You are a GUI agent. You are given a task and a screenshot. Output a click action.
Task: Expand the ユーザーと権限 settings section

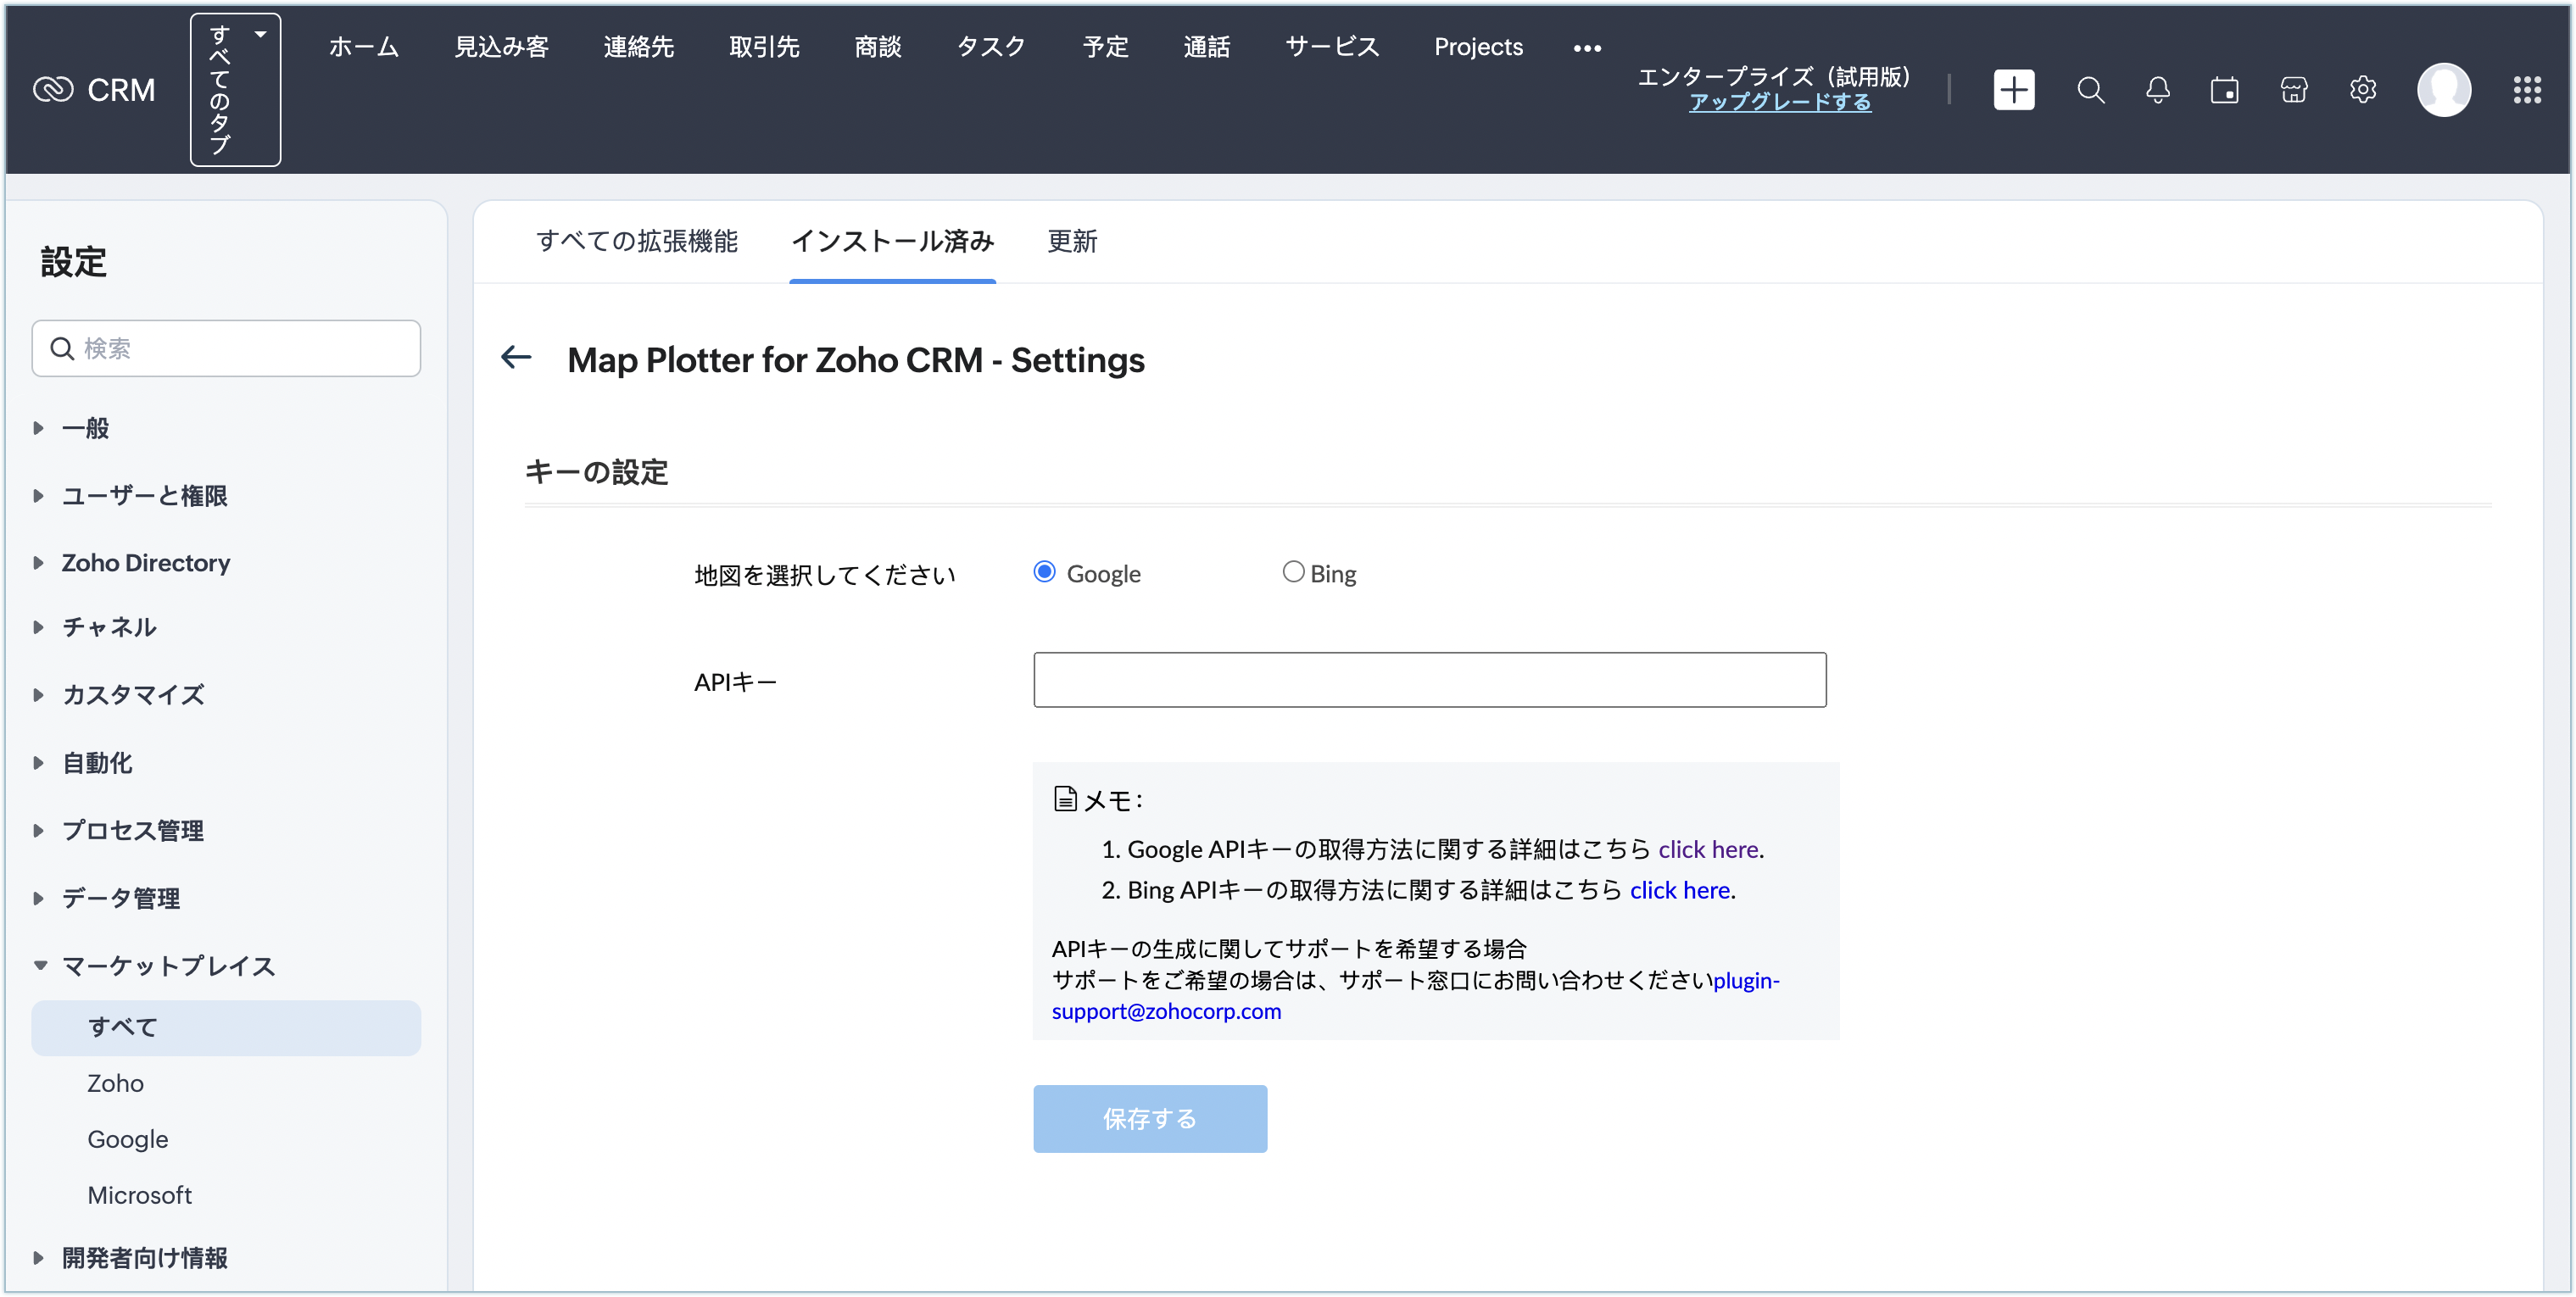click(144, 496)
